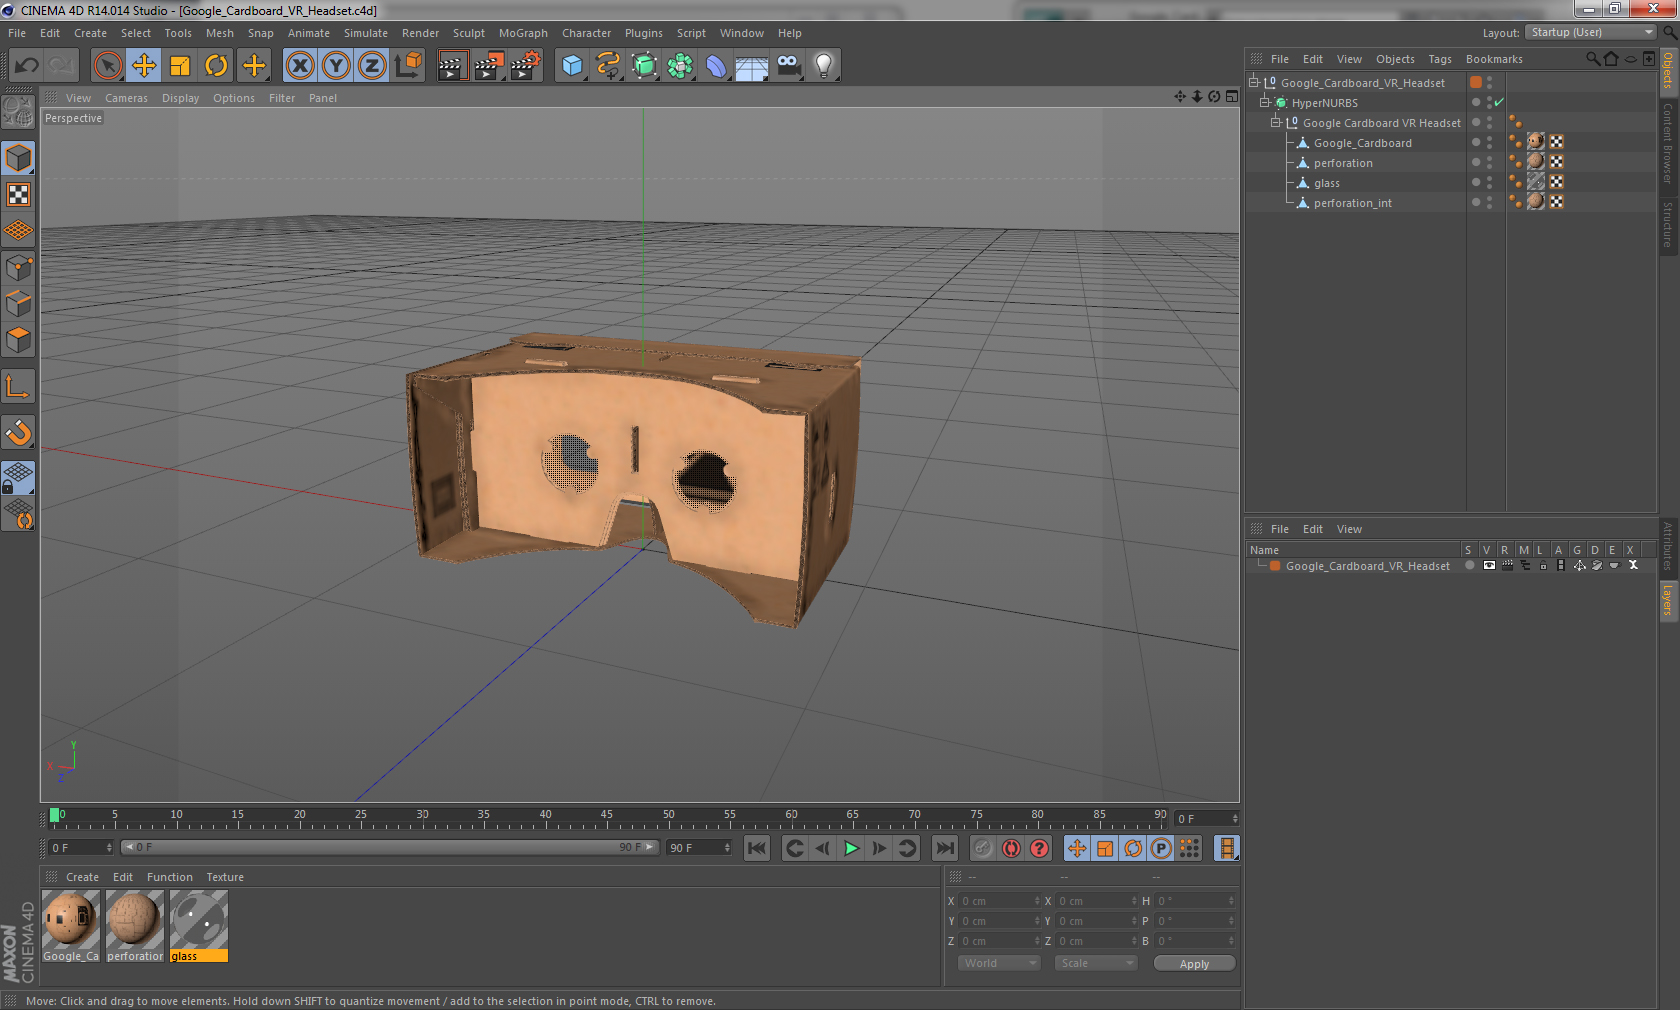This screenshot has height=1010, width=1680.
Task: Render active view clapboard icon
Action: coord(452,66)
